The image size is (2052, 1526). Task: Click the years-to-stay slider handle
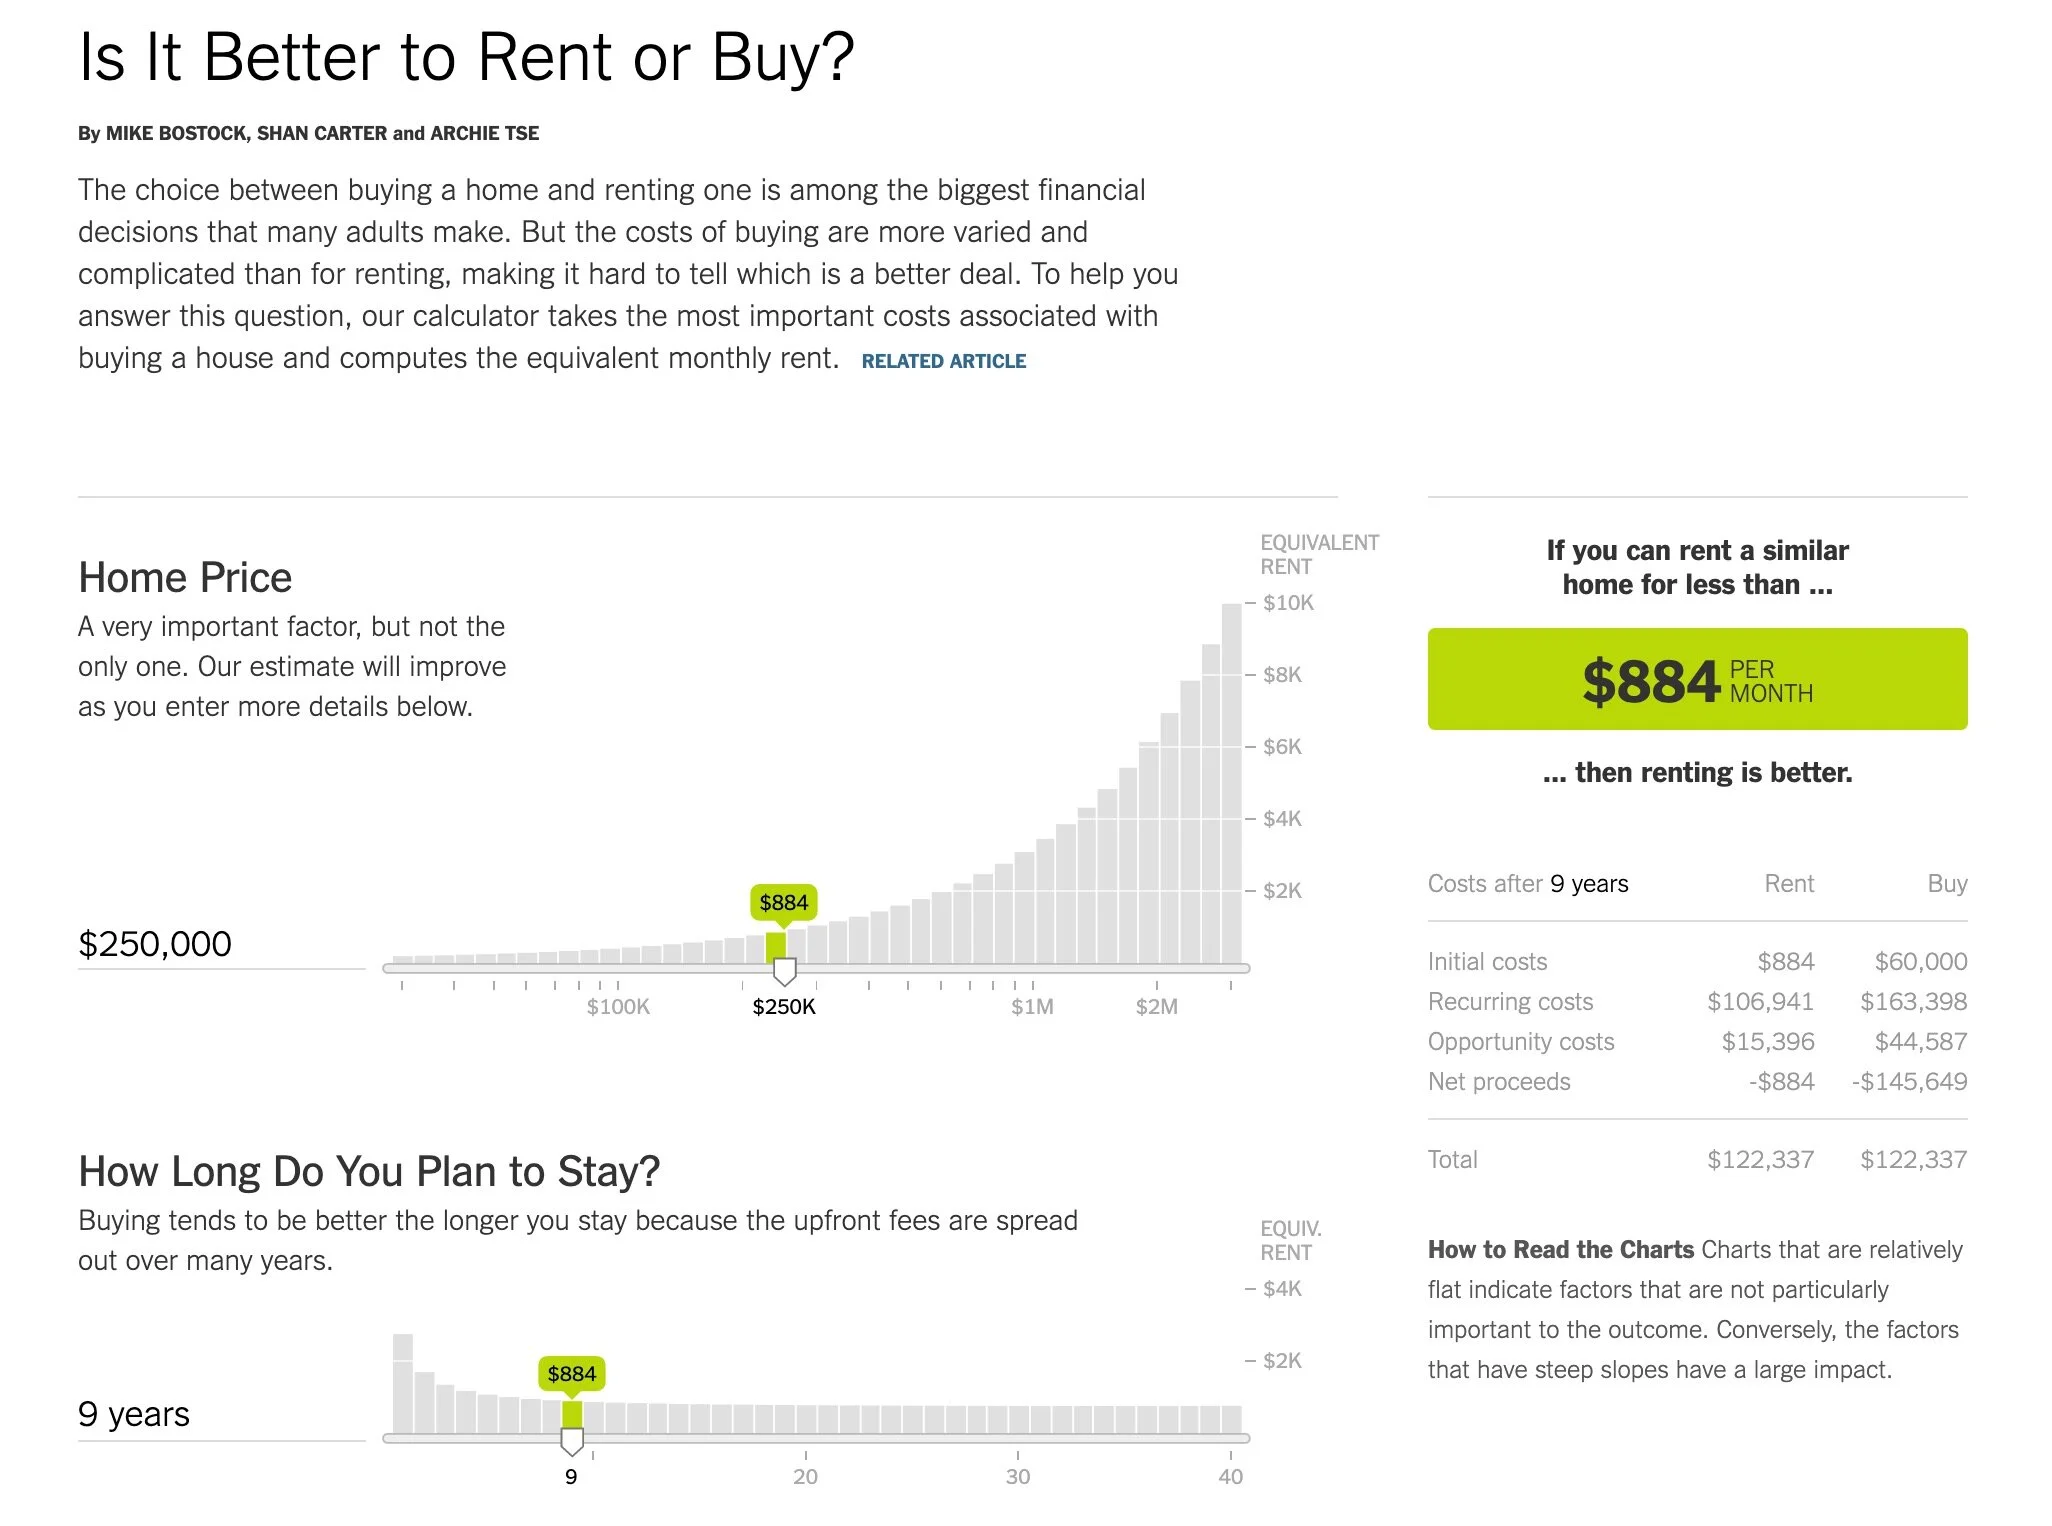tap(572, 1441)
